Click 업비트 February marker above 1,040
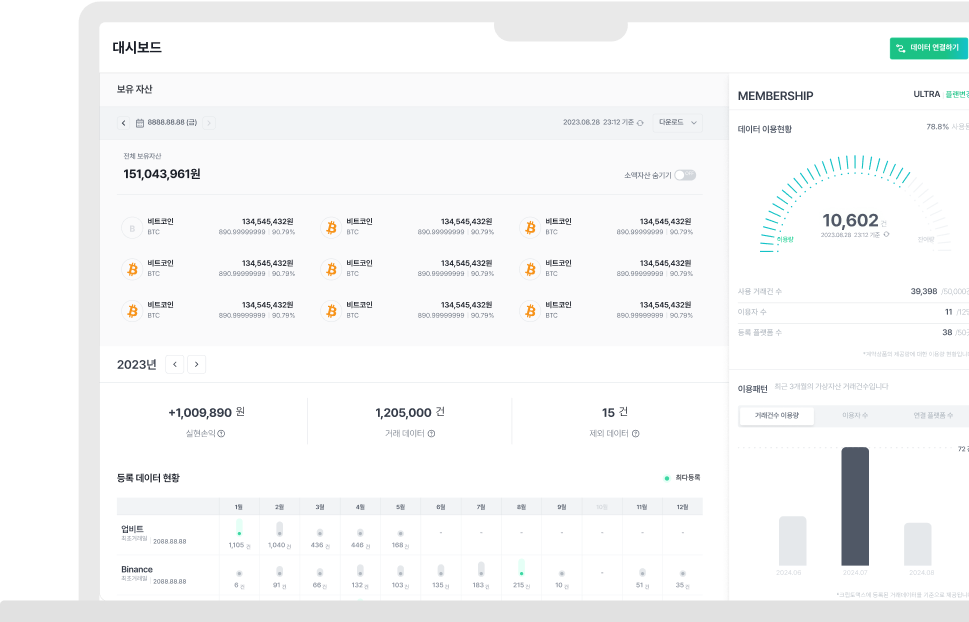This screenshot has width=969, height=622. [279, 529]
